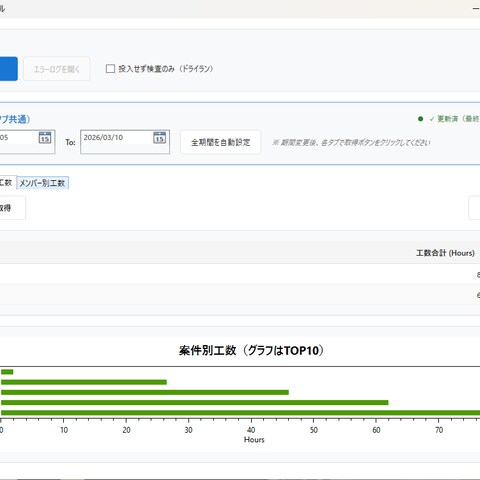This screenshot has width=480, height=480.
Task: Click the bar ending near 62 hours
Action: point(195,402)
